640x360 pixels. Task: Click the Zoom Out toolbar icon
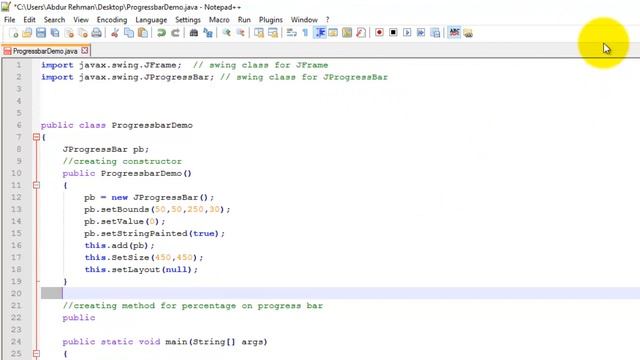(x=240, y=33)
